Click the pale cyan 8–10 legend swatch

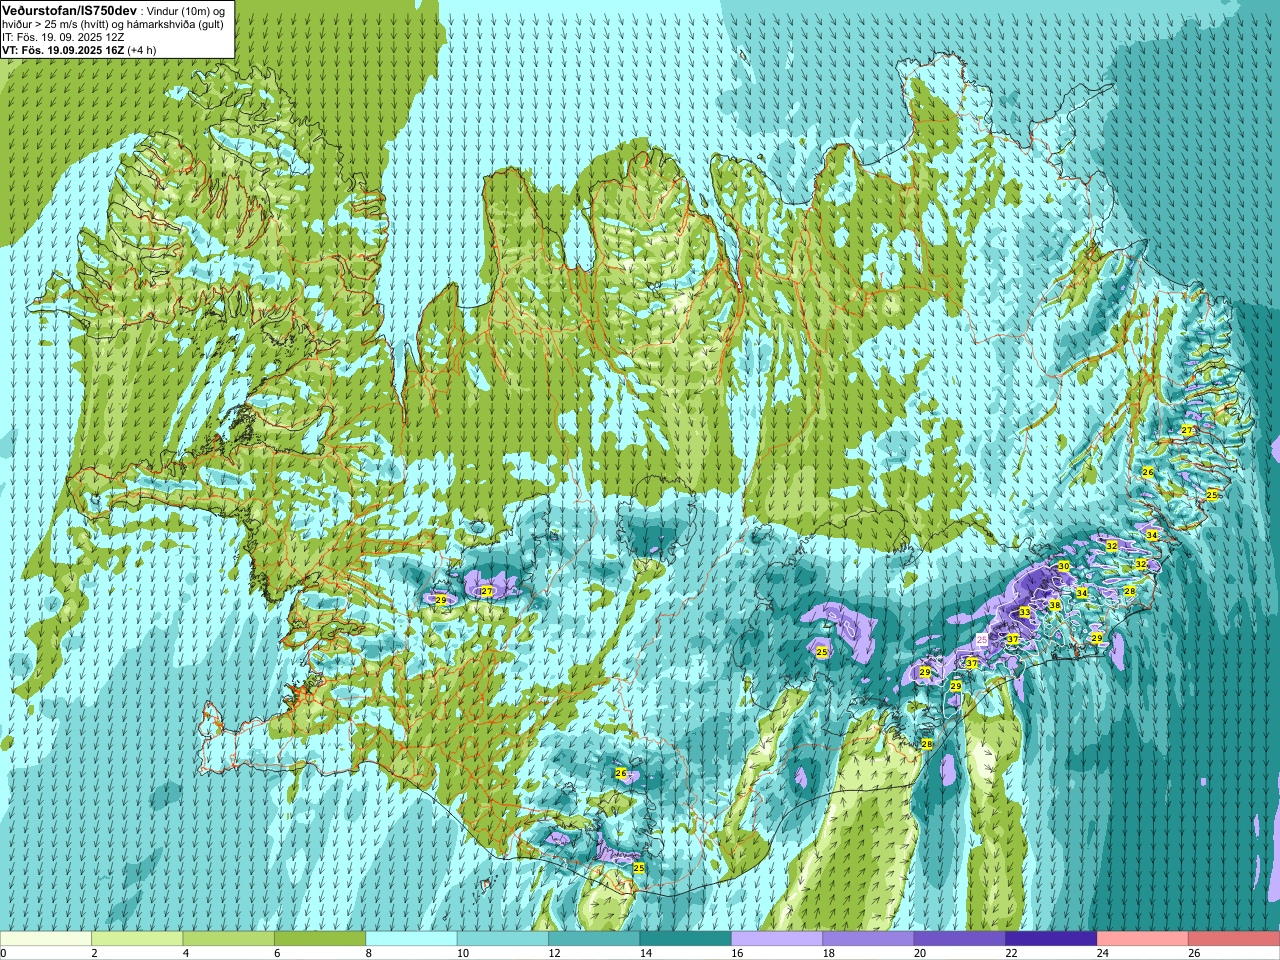411,939
